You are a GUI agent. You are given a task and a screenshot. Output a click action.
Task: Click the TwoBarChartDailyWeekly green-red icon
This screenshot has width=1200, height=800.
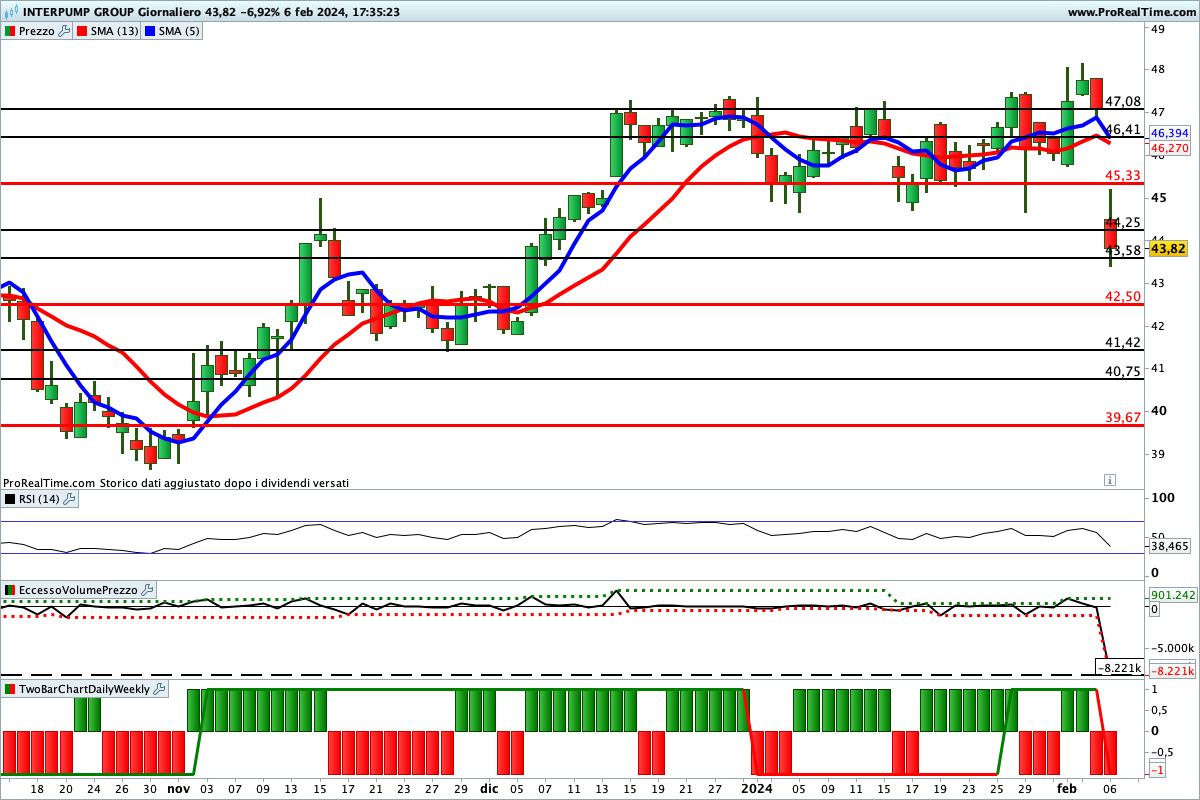[x=10, y=689]
